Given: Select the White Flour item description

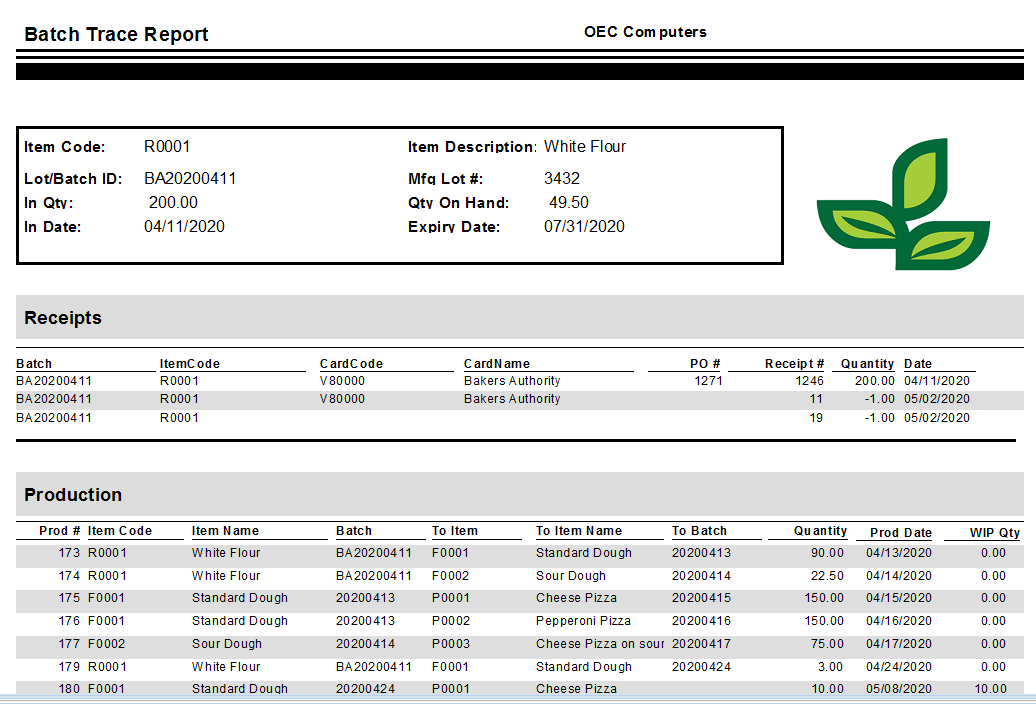Looking at the screenshot, I should pos(585,146).
